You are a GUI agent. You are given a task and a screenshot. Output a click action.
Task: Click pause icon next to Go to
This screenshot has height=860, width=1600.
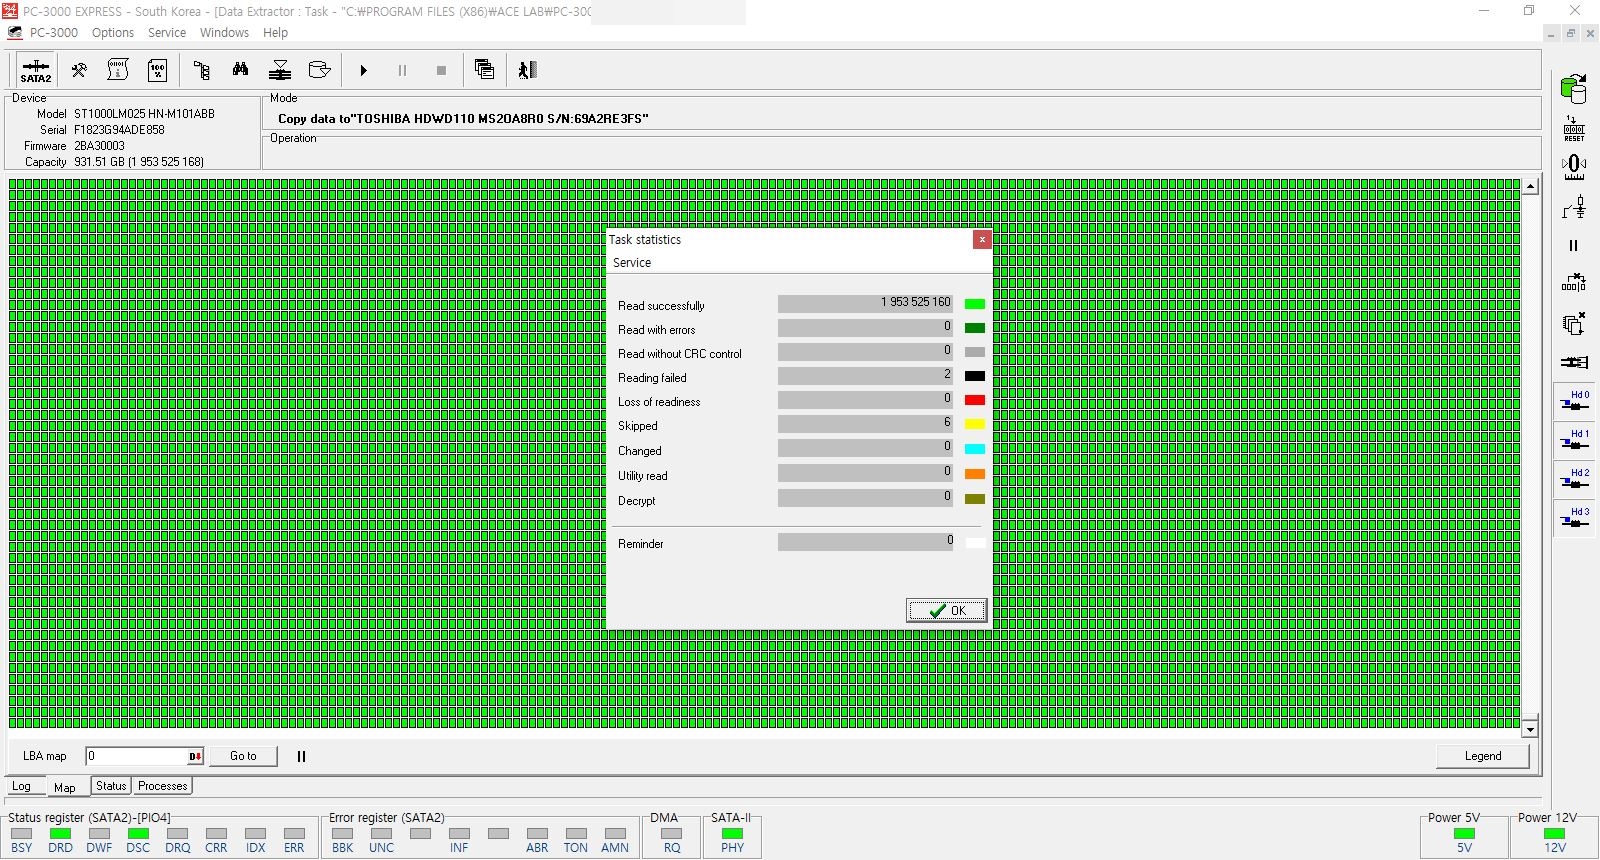pyautogui.click(x=301, y=757)
